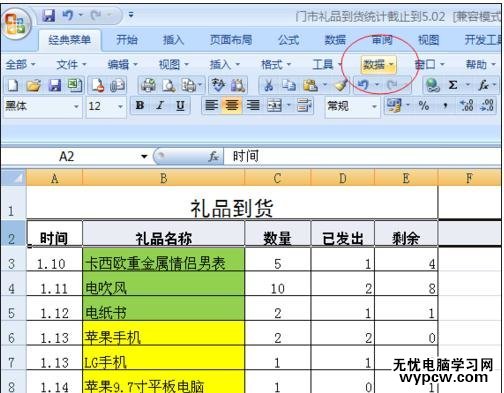This screenshot has width=504, height=393.
Task: Click the Copy icon next to scissors
Action: click(x=289, y=86)
